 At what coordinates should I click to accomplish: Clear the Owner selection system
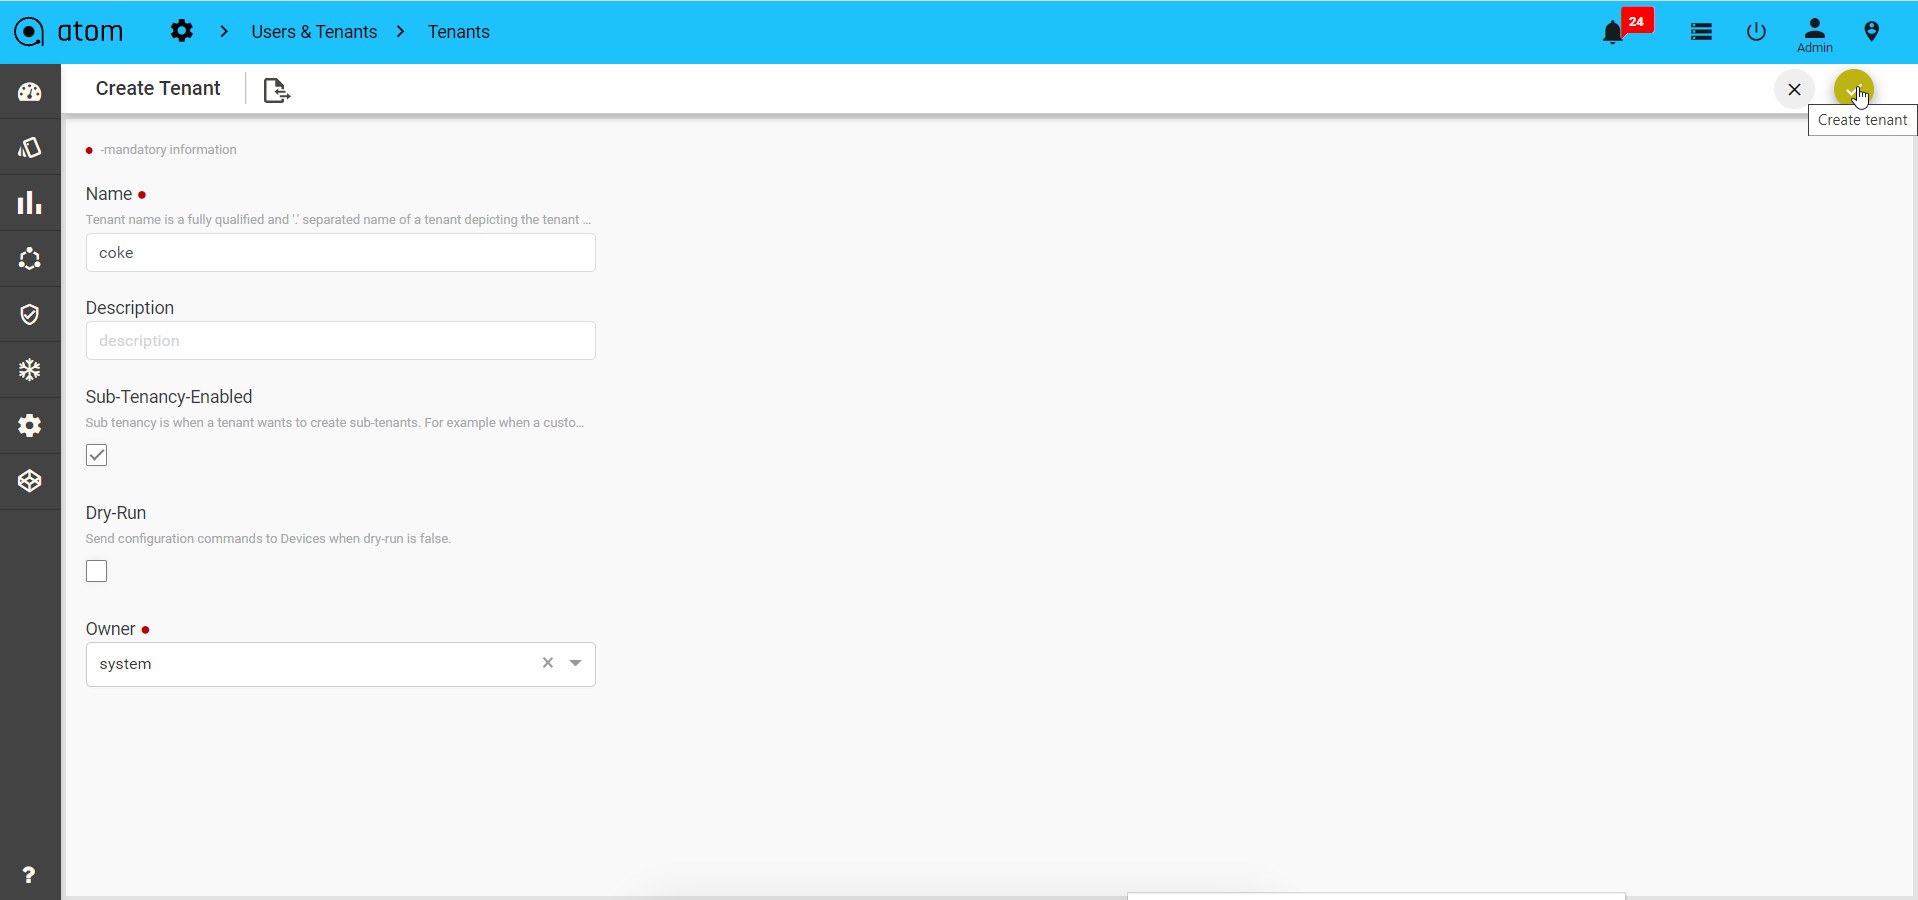point(548,663)
